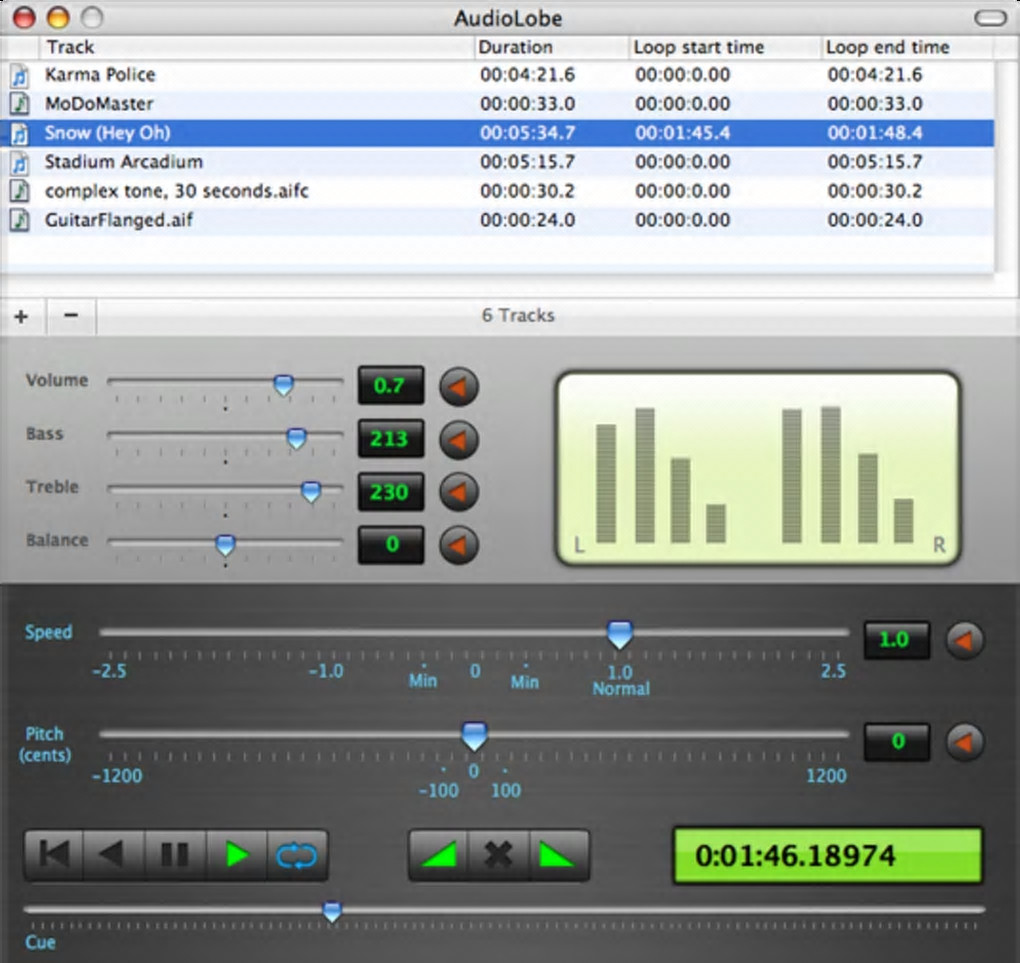Screen dimensions: 1020x963
Task: Reset Bass with its orange arrow button
Action: coord(459,439)
